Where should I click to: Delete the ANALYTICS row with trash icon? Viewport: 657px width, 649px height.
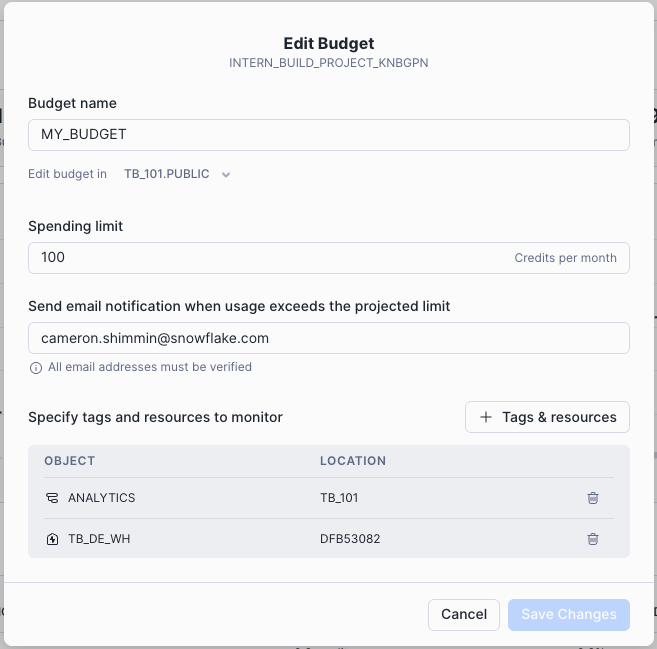592,498
